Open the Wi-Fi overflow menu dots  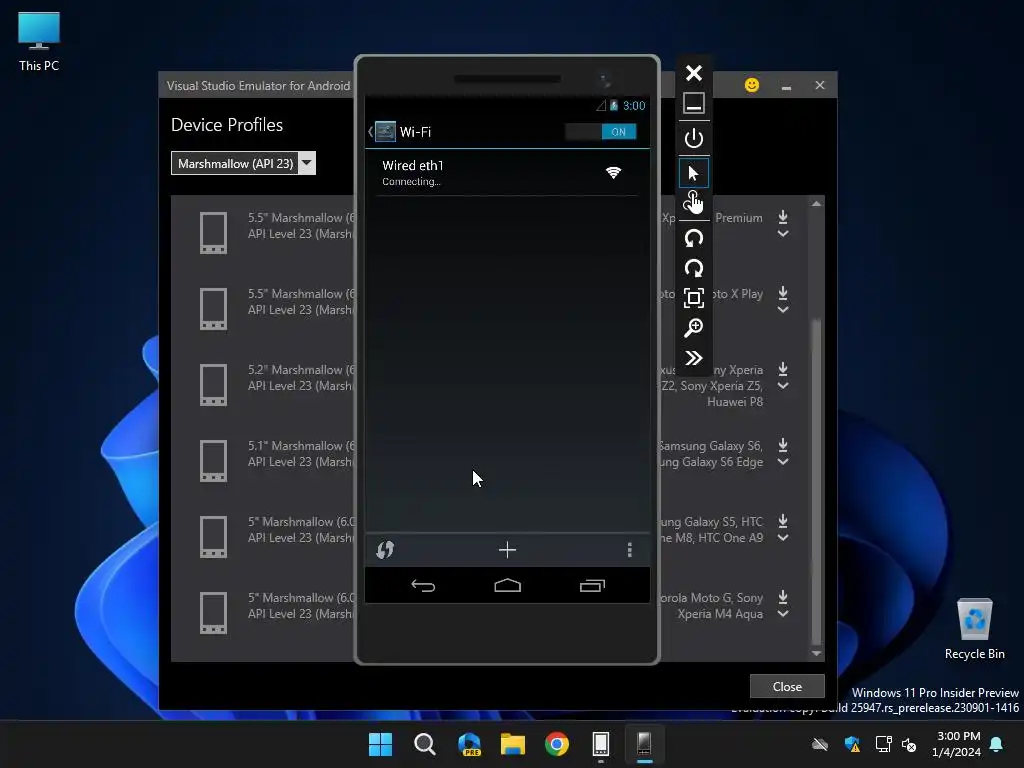(x=630, y=550)
